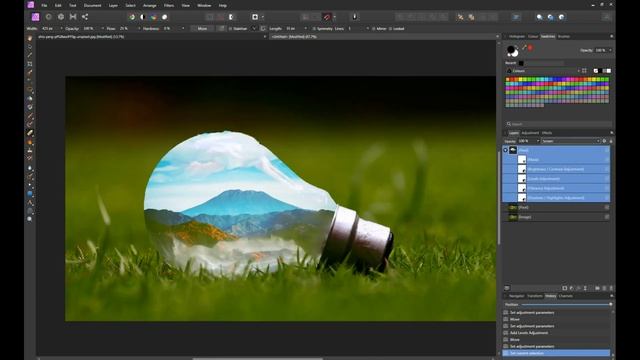The height and width of the screenshot is (360, 640).
Task: Open the brush Hardness dropdown arrow
Action: tap(182, 29)
